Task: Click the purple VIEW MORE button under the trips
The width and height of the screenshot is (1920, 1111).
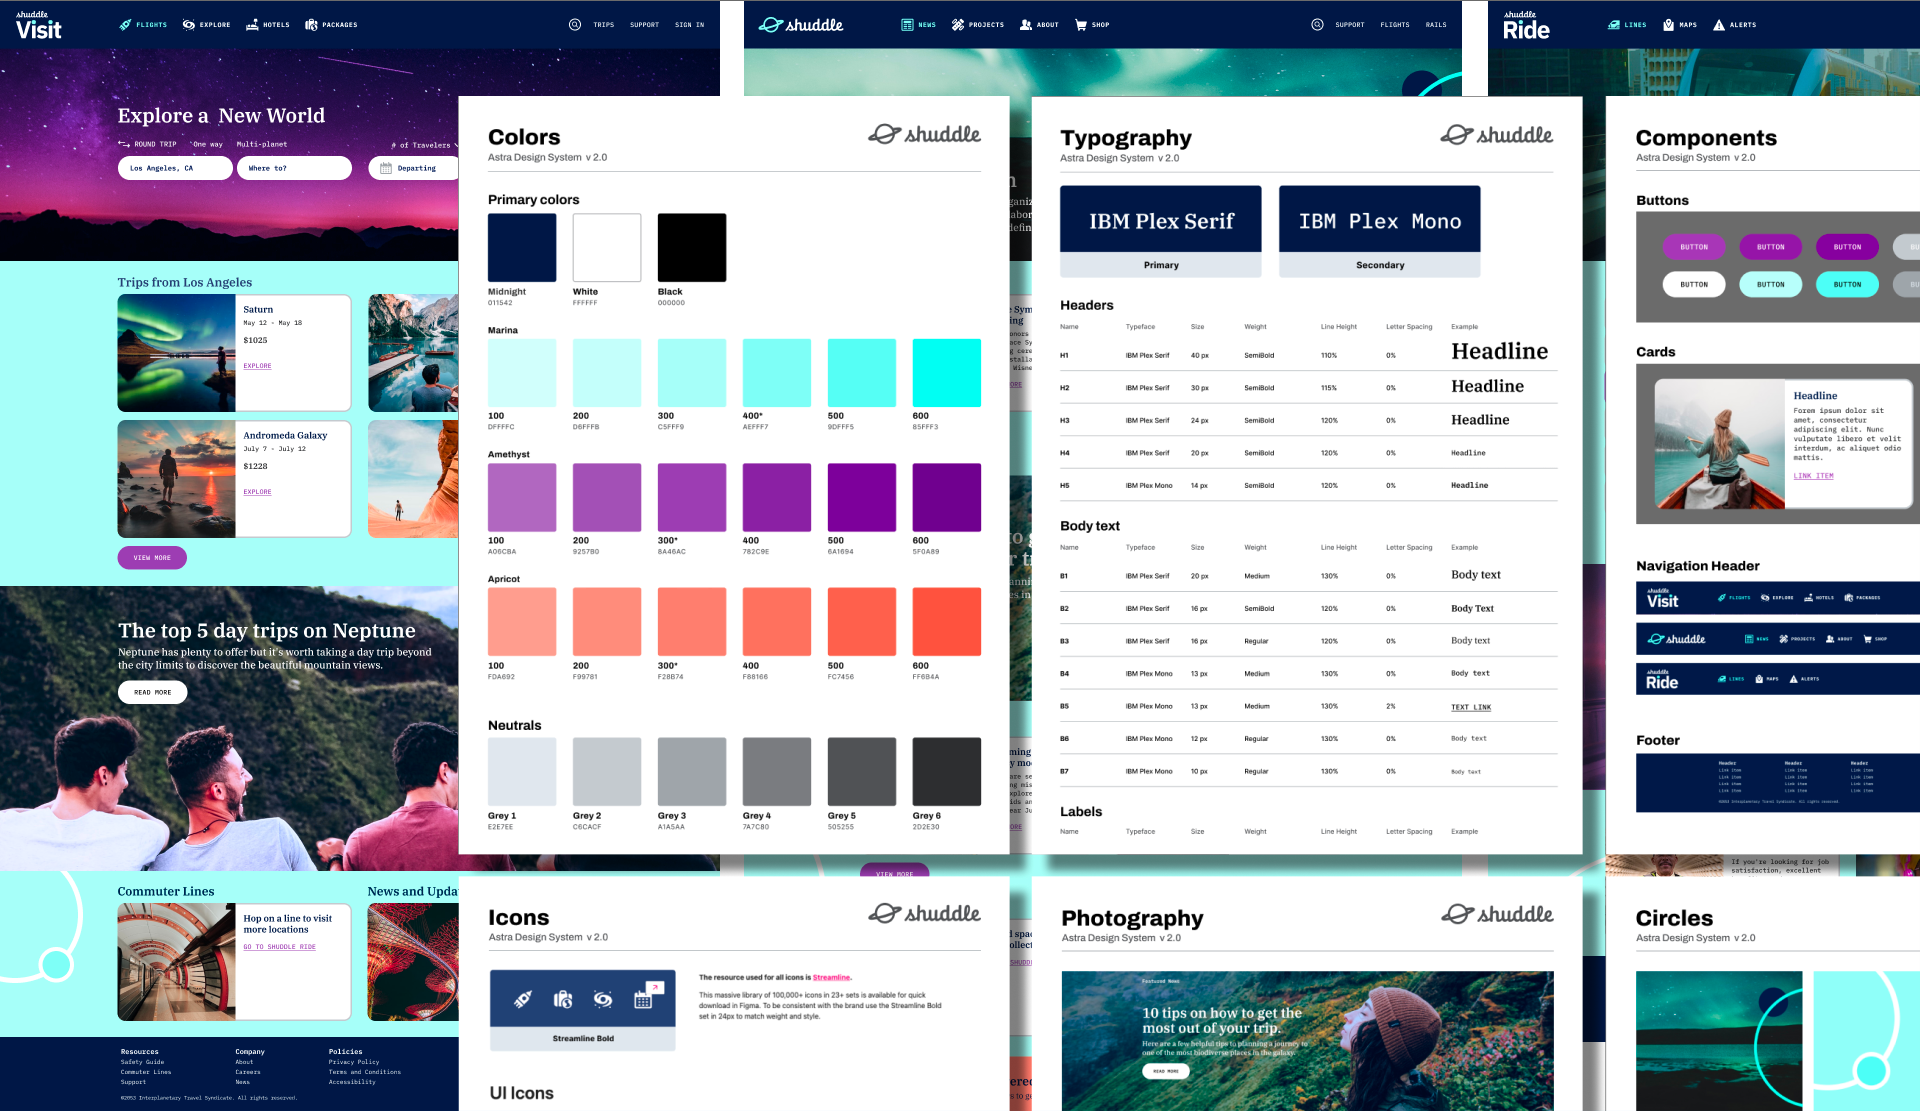Action: [152, 558]
